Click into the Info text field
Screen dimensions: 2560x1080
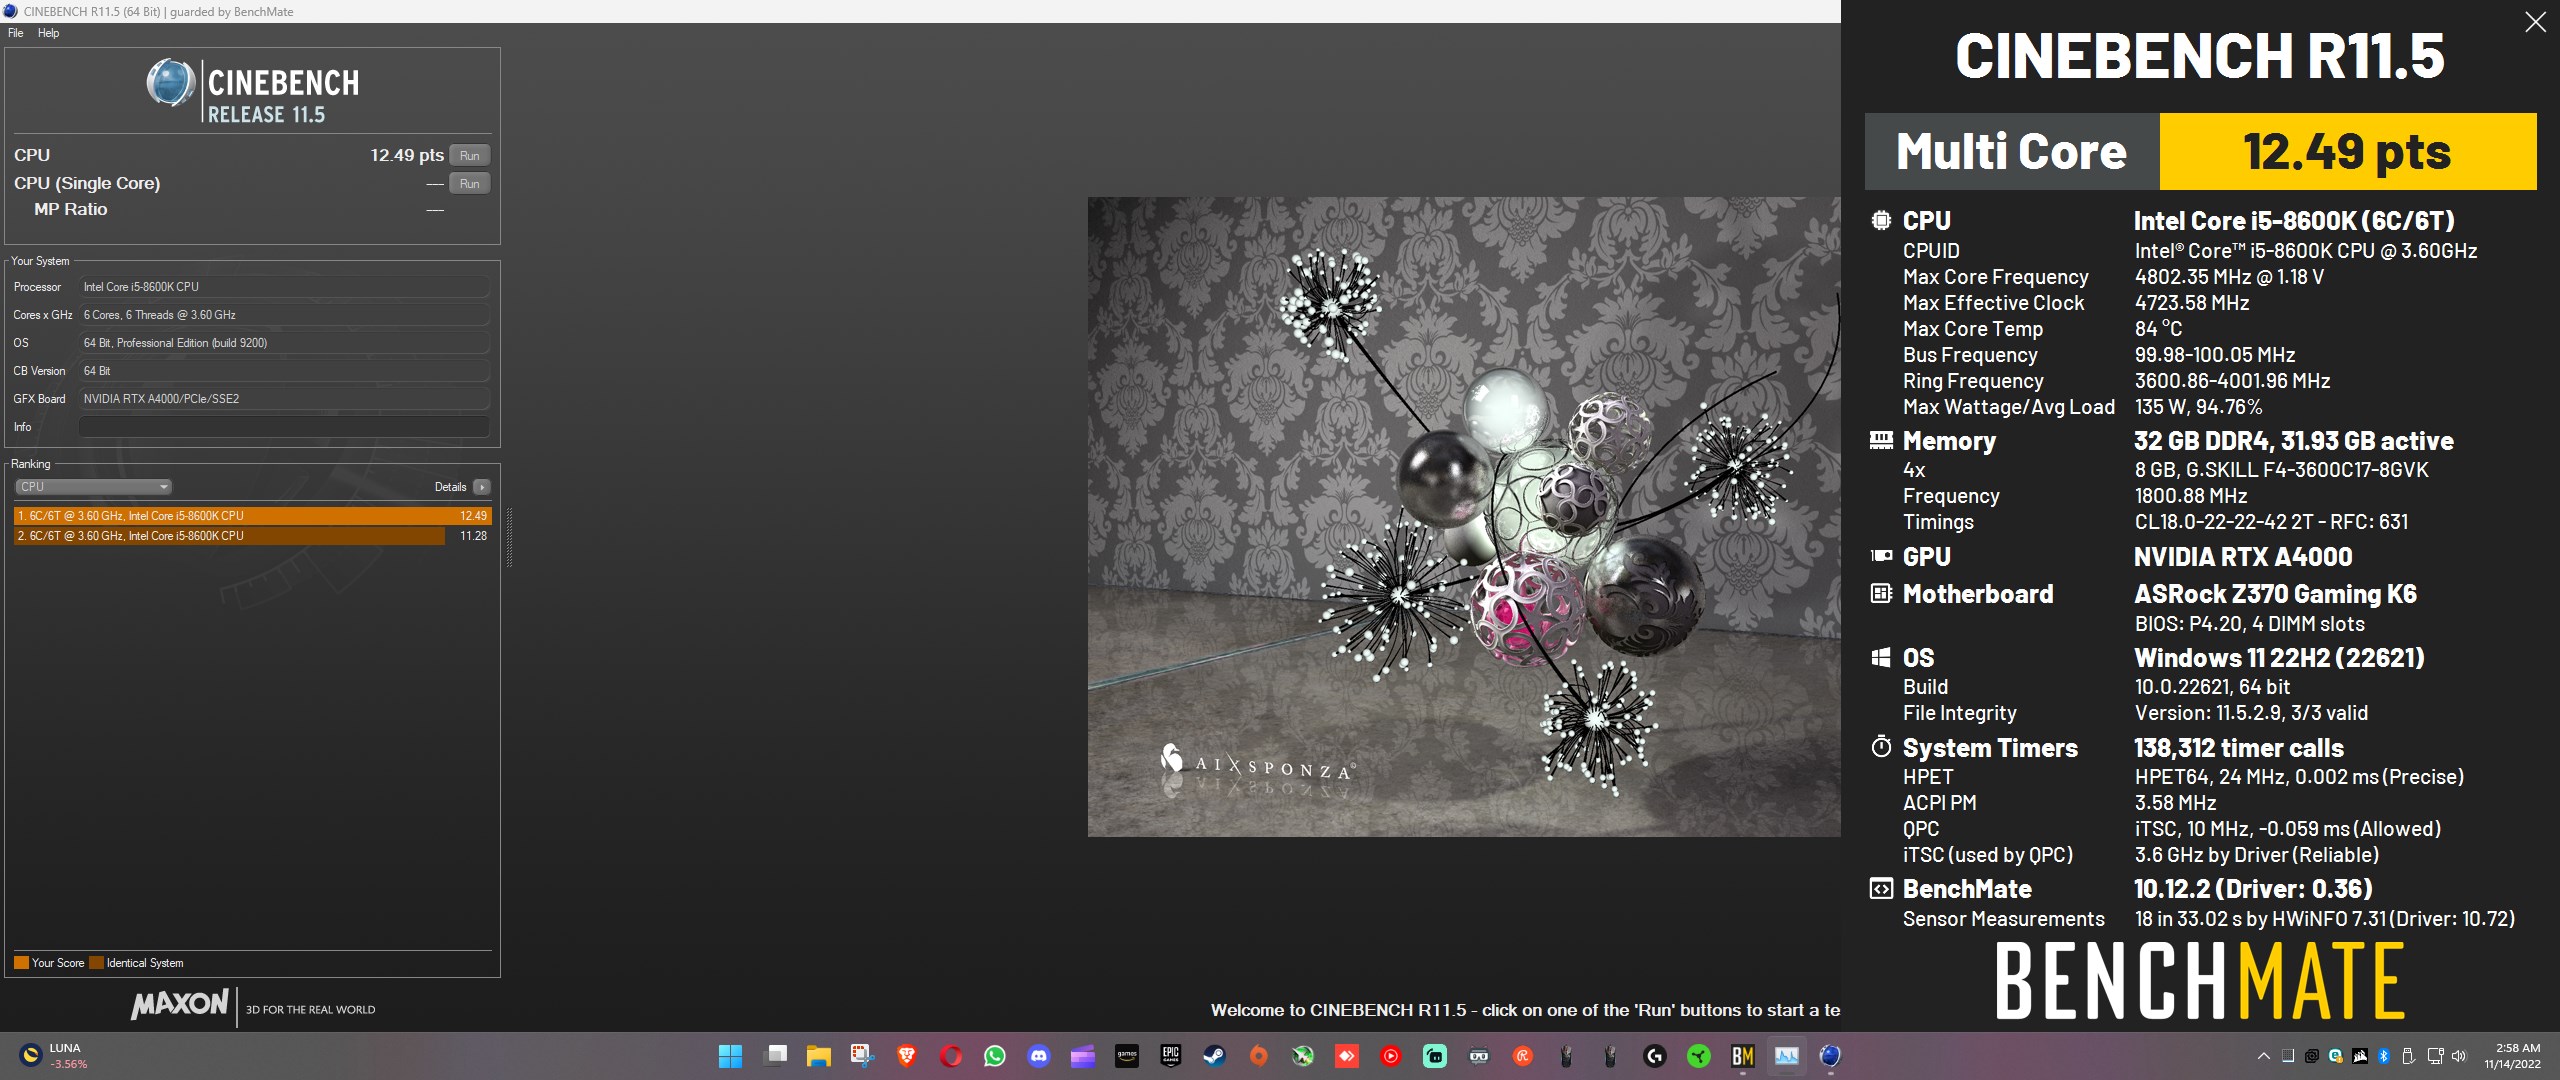click(284, 427)
